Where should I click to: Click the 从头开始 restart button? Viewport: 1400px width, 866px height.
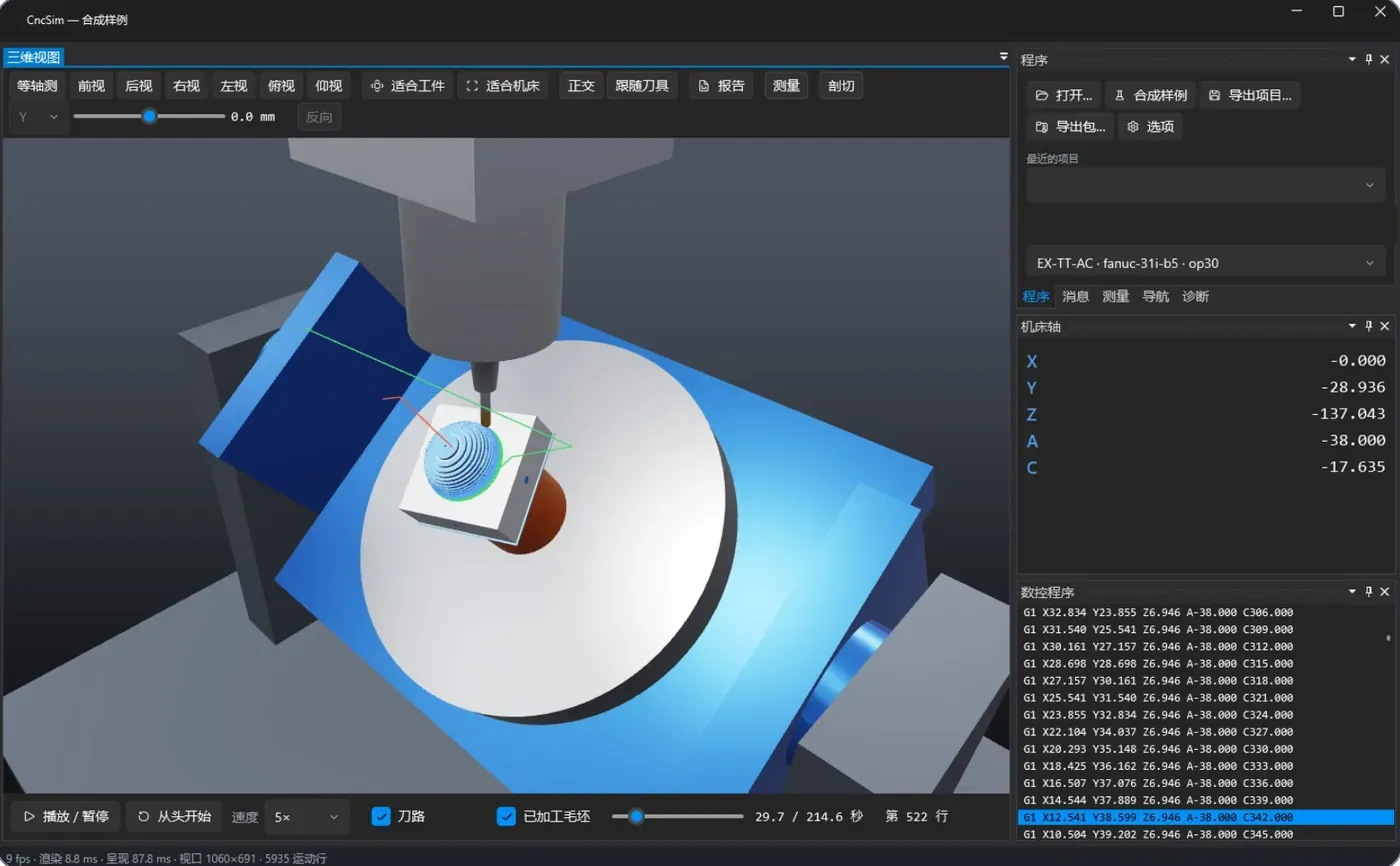[174, 816]
